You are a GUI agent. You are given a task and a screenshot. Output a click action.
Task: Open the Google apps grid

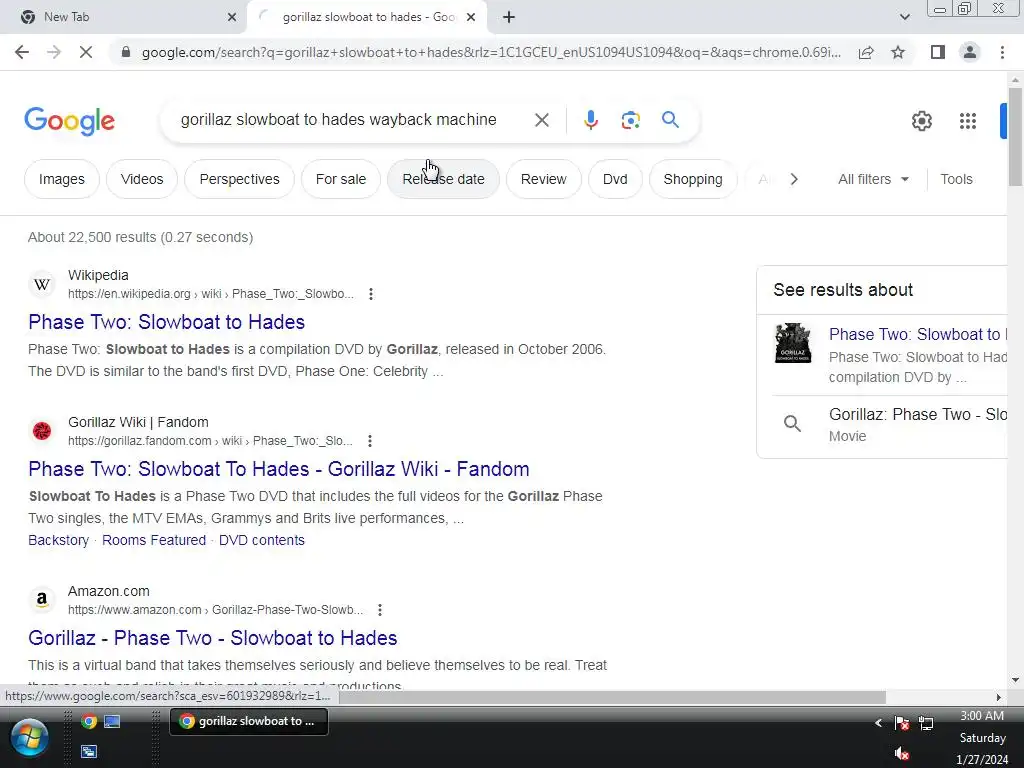(967, 121)
